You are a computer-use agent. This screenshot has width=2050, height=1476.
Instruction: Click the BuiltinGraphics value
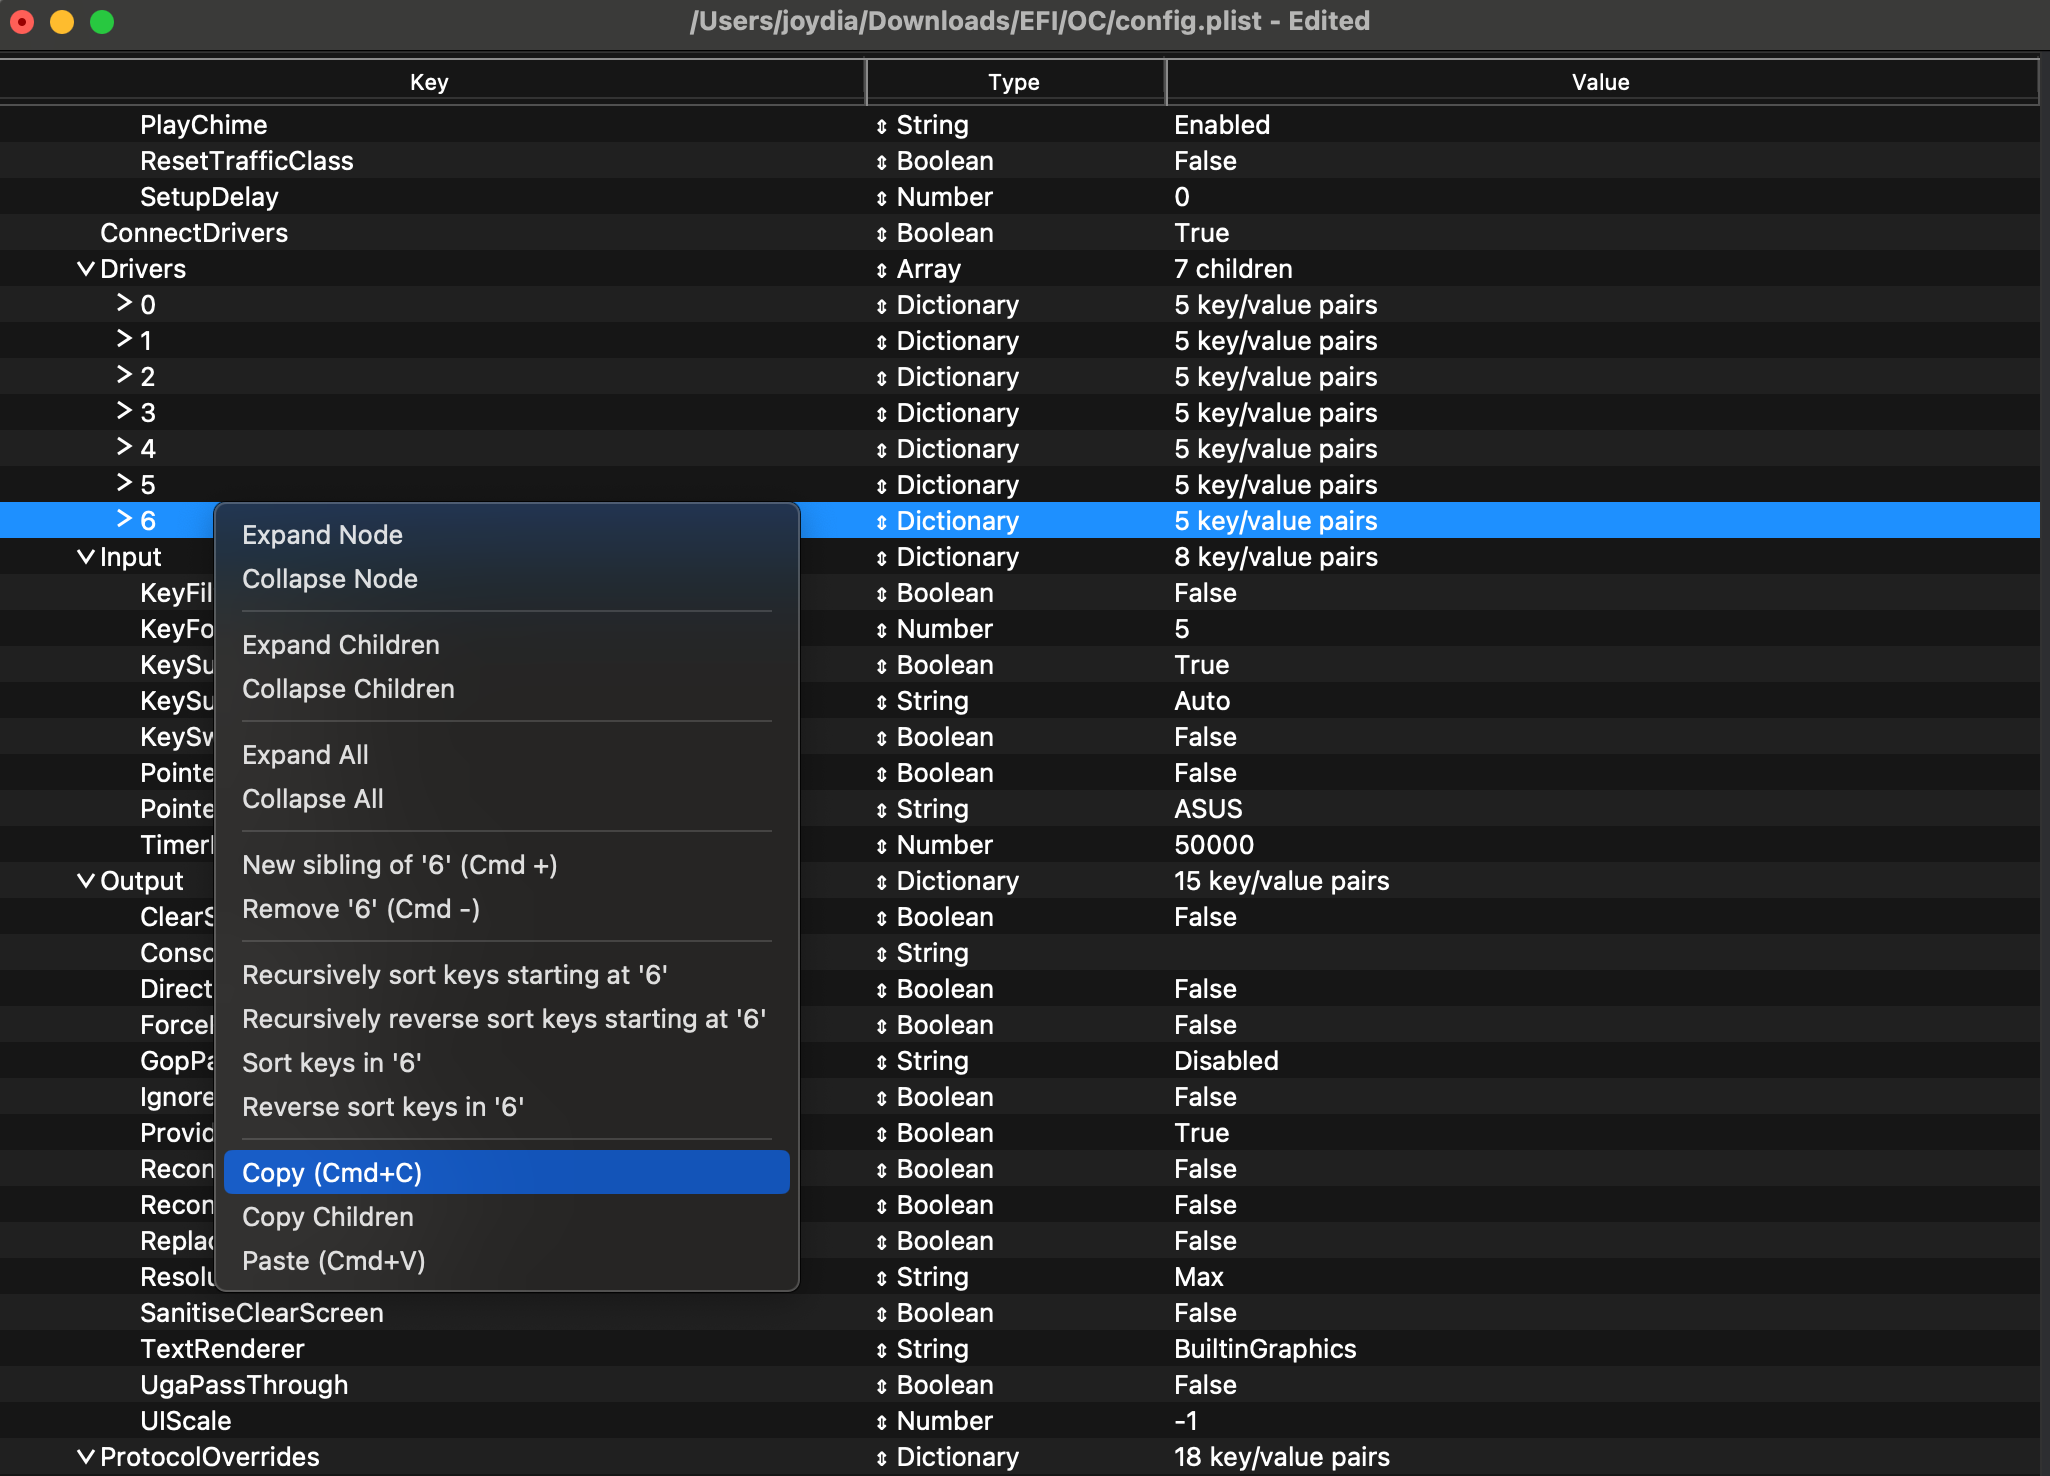click(x=1265, y=1349)
